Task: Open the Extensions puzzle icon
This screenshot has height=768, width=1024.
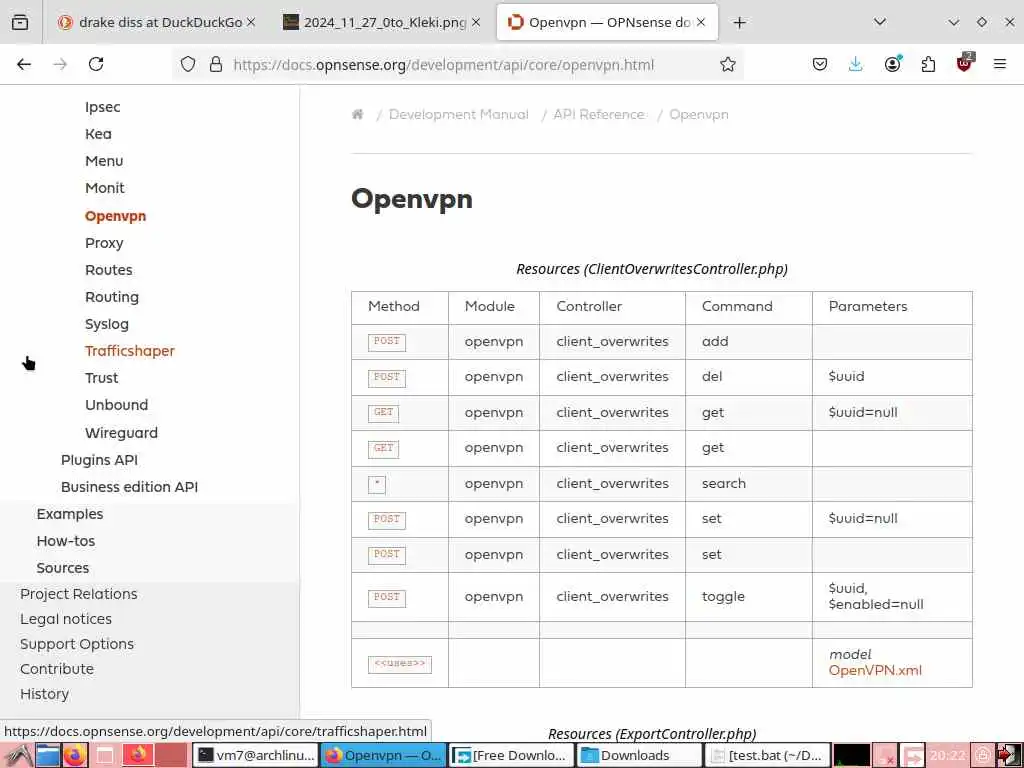Action: 928,64
